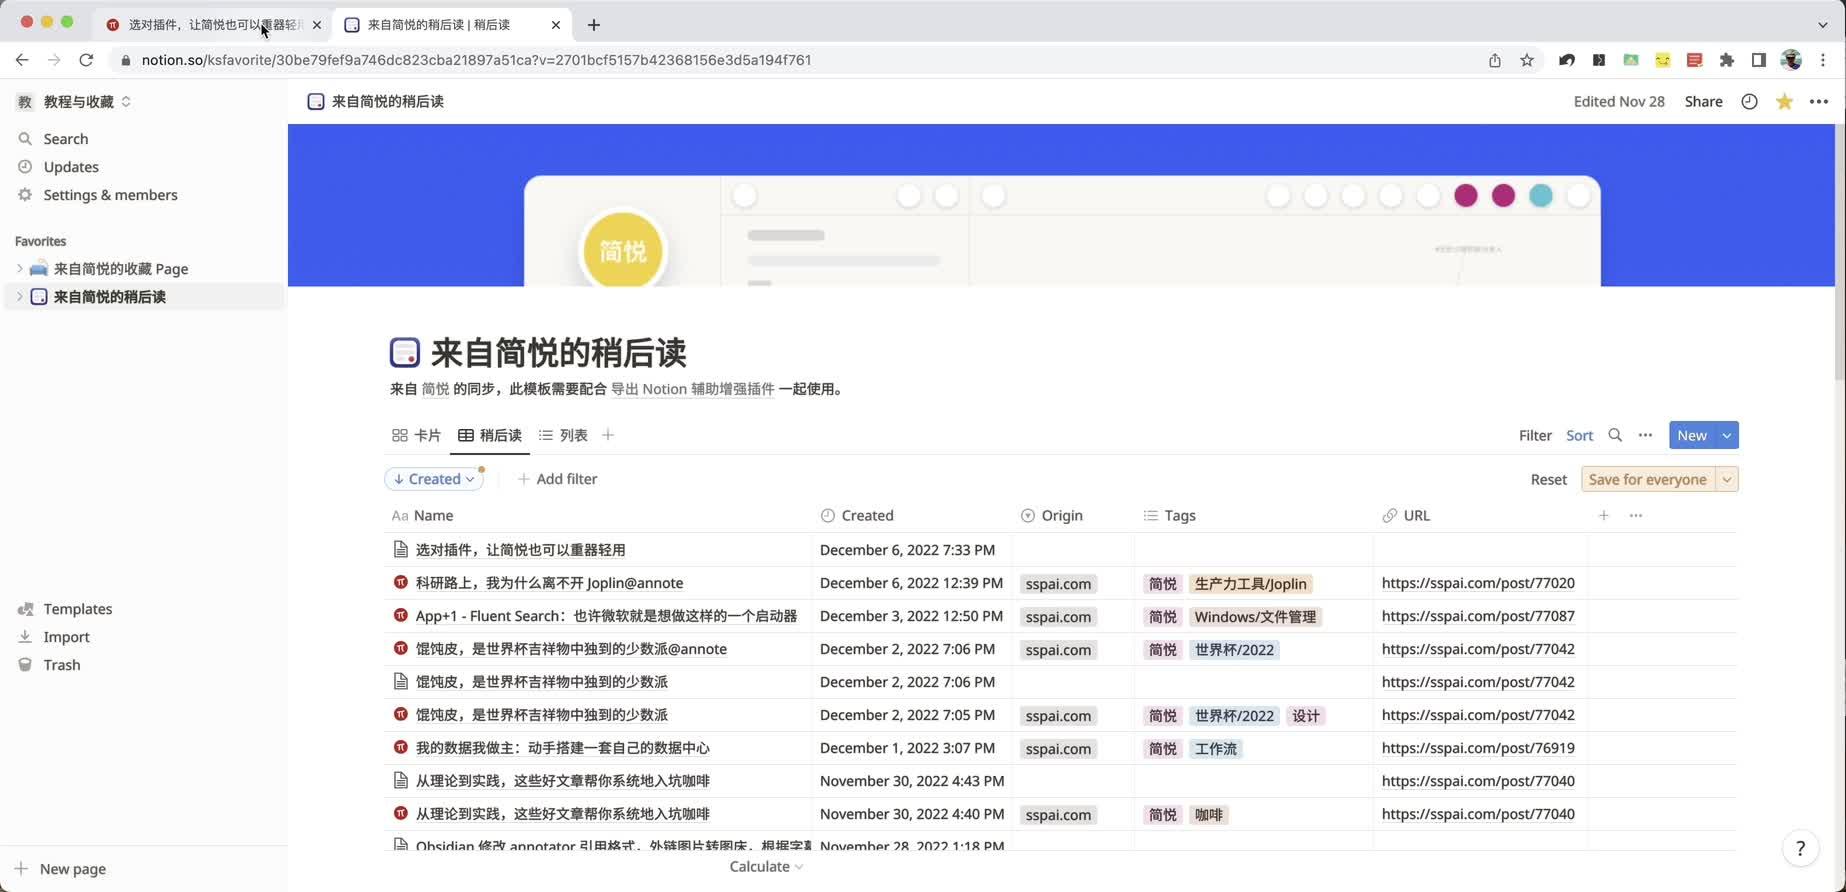
Task: Click the page icon beside the title
Action: [x=404, y=352]
